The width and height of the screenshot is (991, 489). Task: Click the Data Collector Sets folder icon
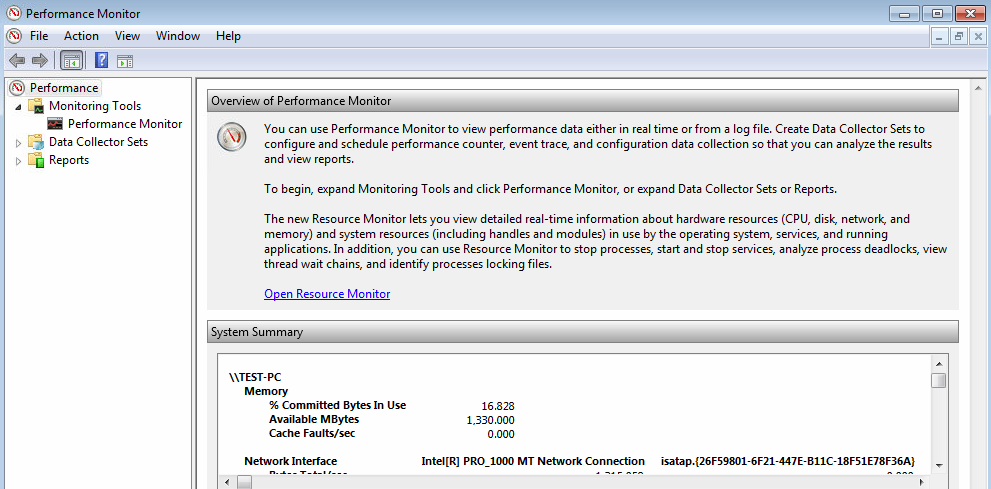click(x=35, y=142)
